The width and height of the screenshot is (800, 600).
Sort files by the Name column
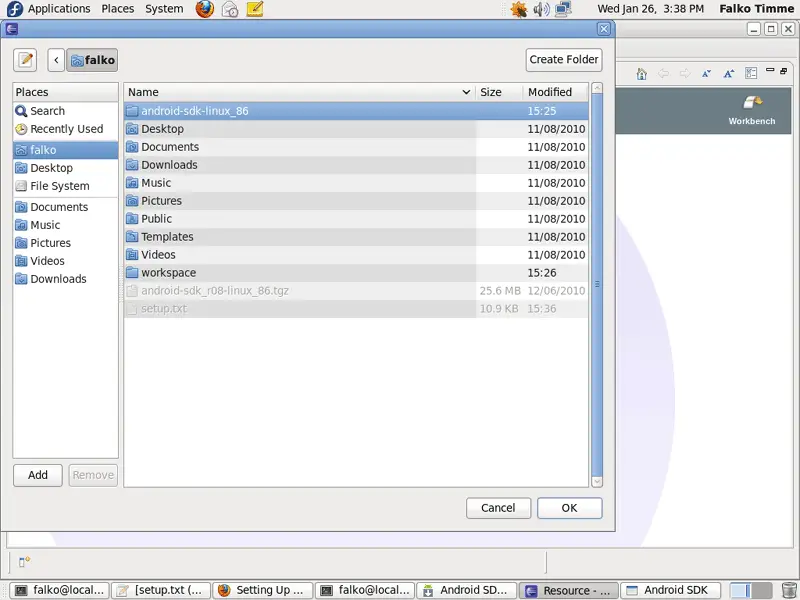[299, 92]
